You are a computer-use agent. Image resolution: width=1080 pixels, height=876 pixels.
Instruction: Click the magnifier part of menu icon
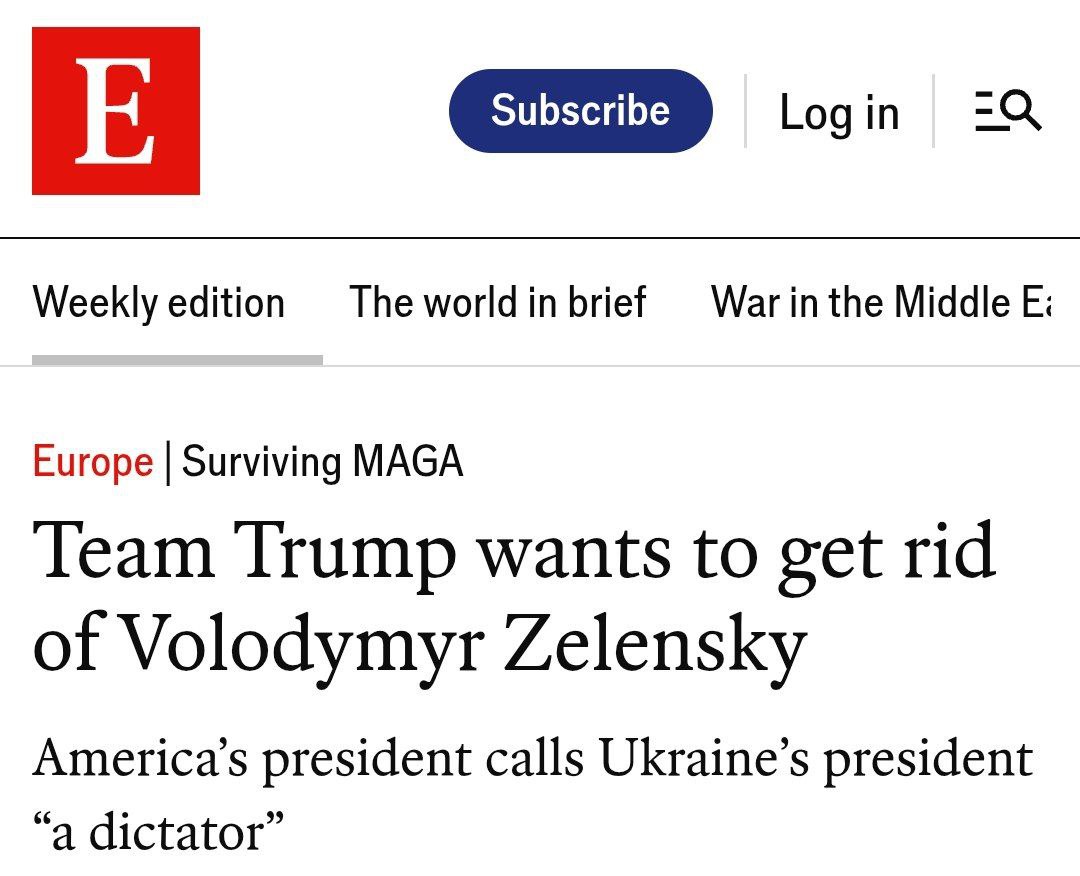tap(1022, 108)
